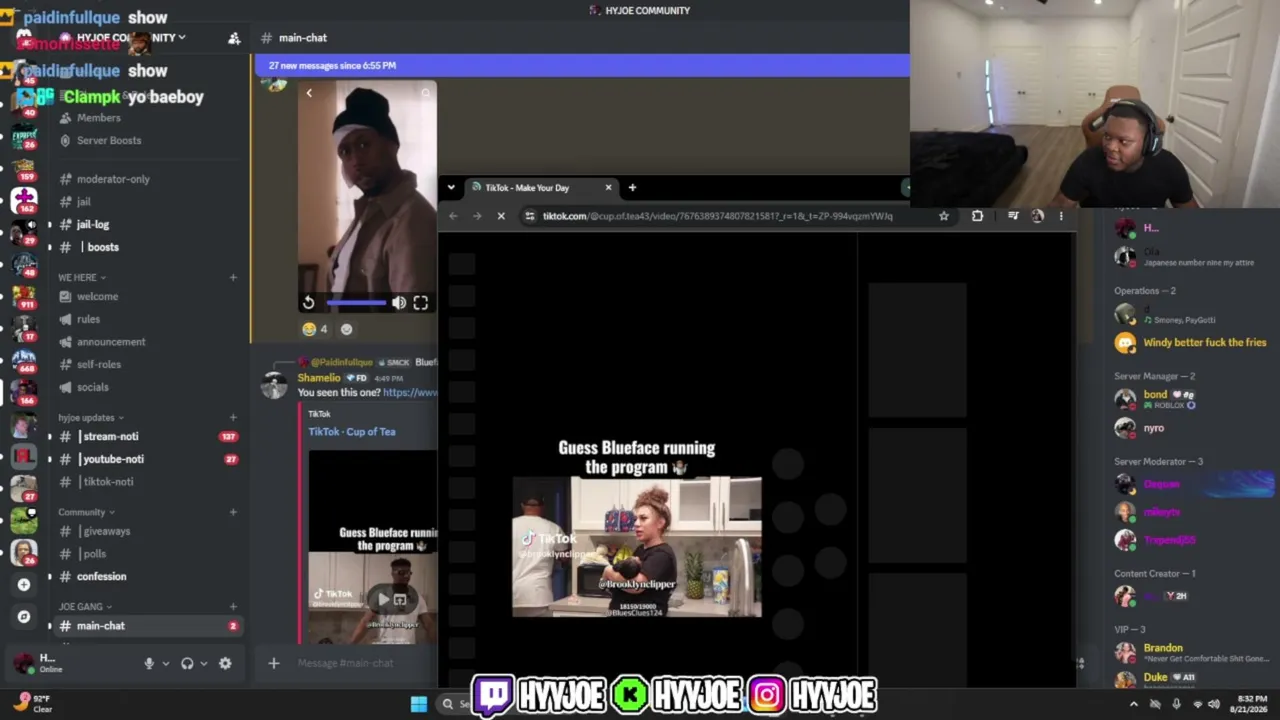Collapse the JOE GANG category
The image size is (1280, 720).
coord(85,607)
